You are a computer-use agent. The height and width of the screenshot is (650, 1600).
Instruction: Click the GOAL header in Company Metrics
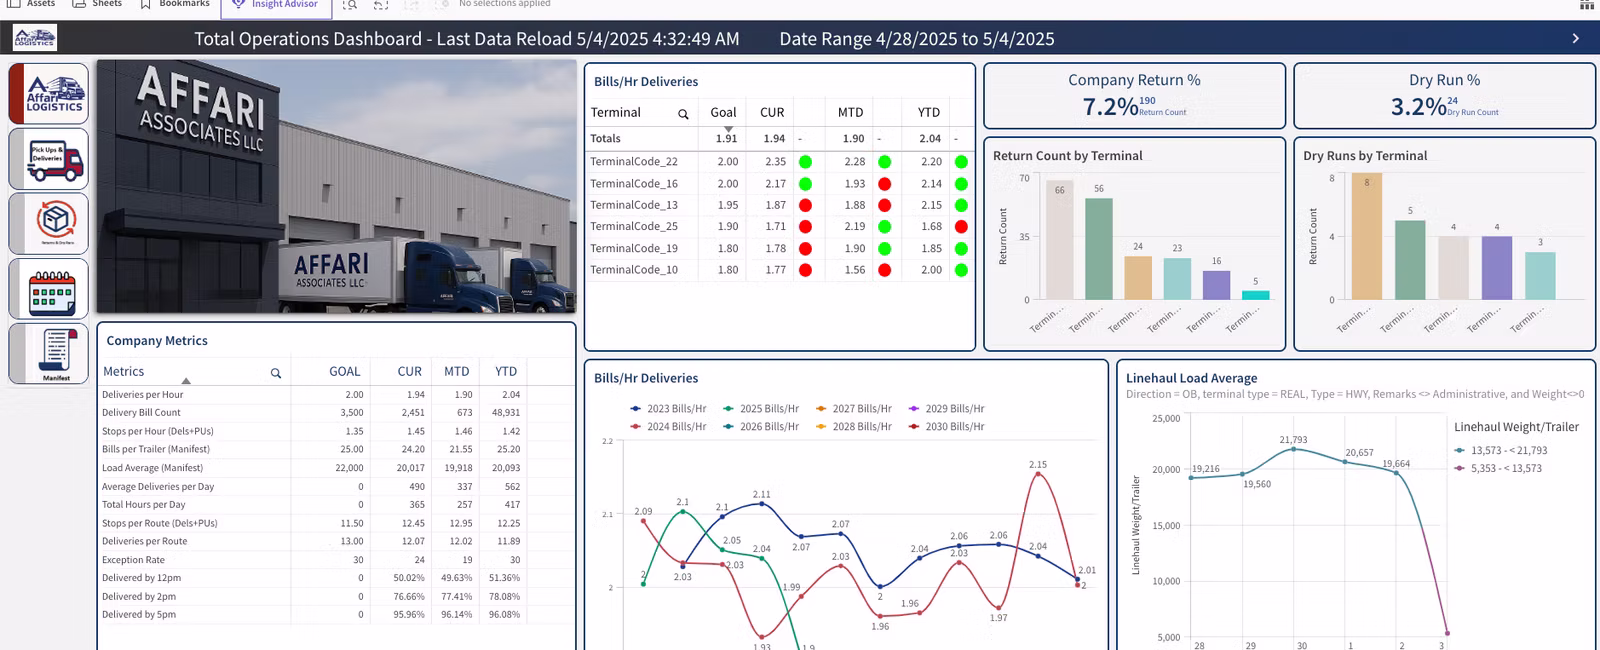[345, 371]
